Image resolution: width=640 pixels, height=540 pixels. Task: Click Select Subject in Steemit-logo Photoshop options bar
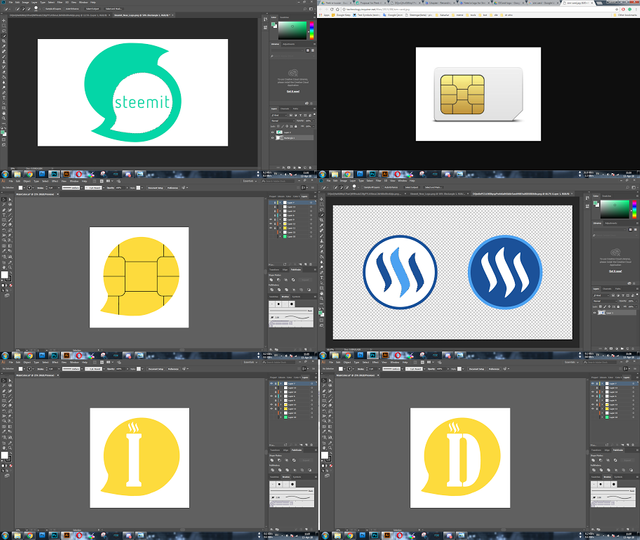pyautogui.click(x=92, y=9)
